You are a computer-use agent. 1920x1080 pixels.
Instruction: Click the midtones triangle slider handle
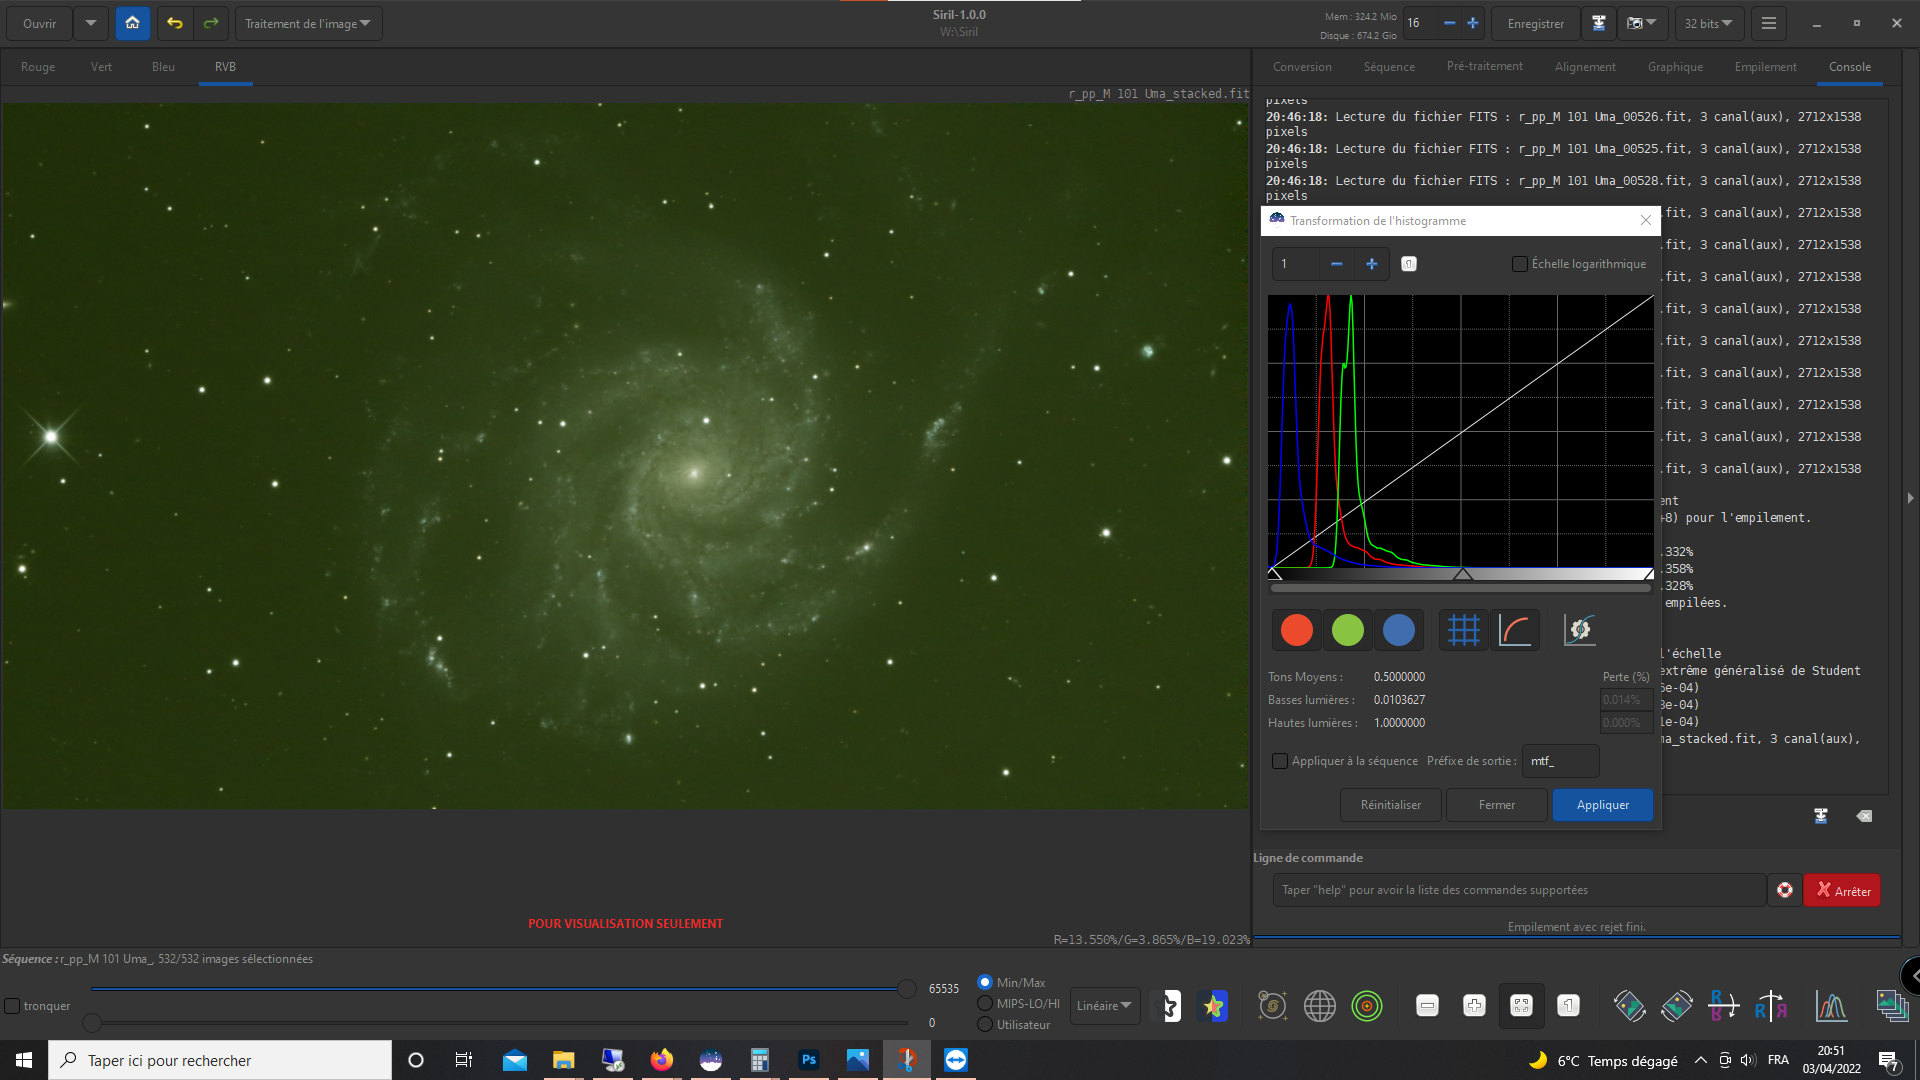click(1463, 574)
